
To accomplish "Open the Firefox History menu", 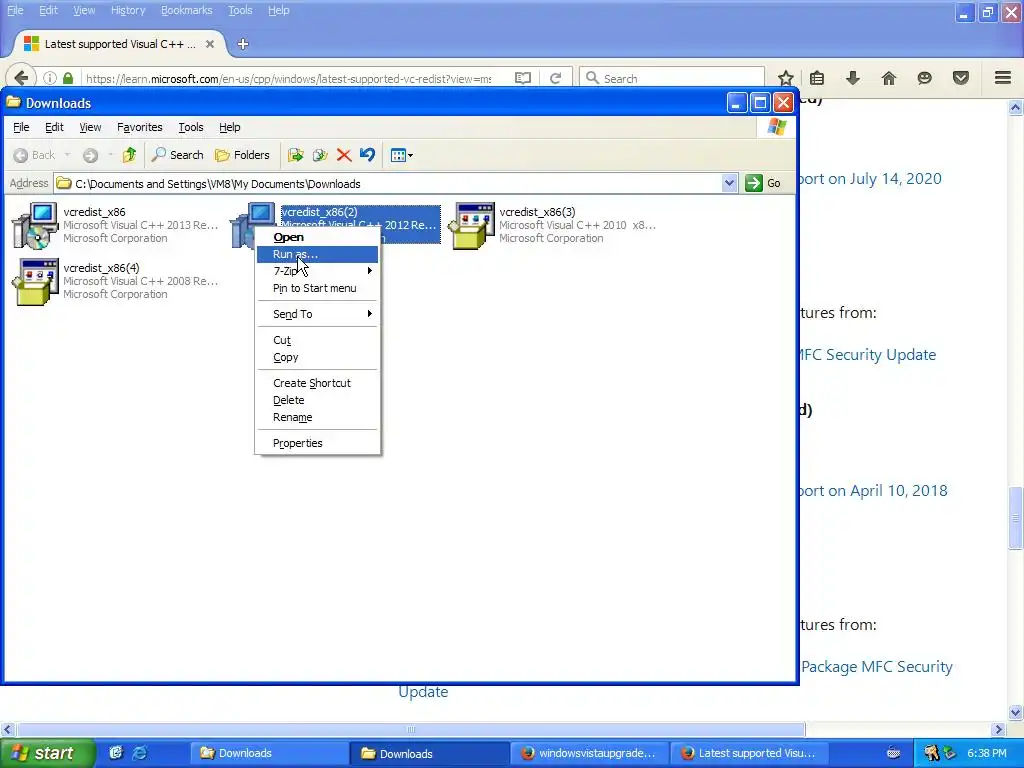I will [x=128, y=10].
